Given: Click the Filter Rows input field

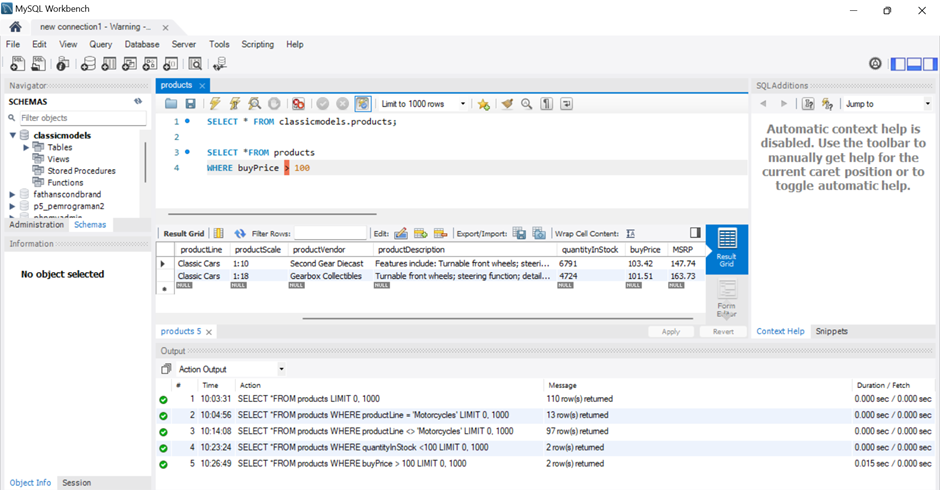Looking at the screenshot, I should [x=330, y=233].
